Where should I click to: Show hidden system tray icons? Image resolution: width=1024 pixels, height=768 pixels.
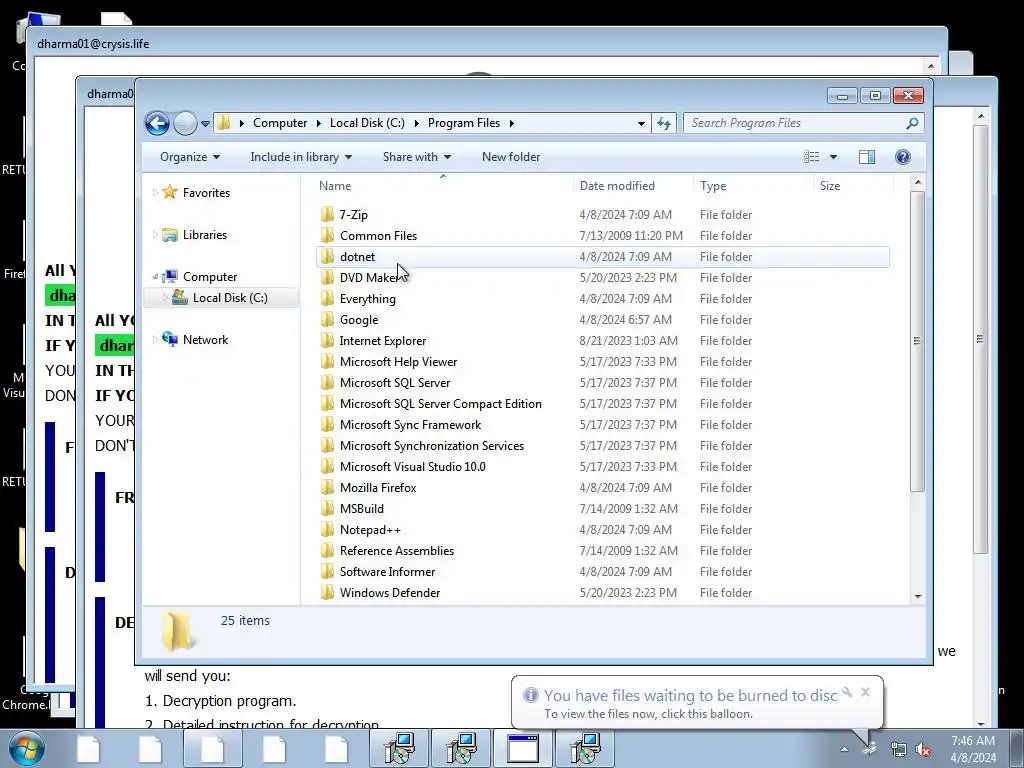(844, 749)
